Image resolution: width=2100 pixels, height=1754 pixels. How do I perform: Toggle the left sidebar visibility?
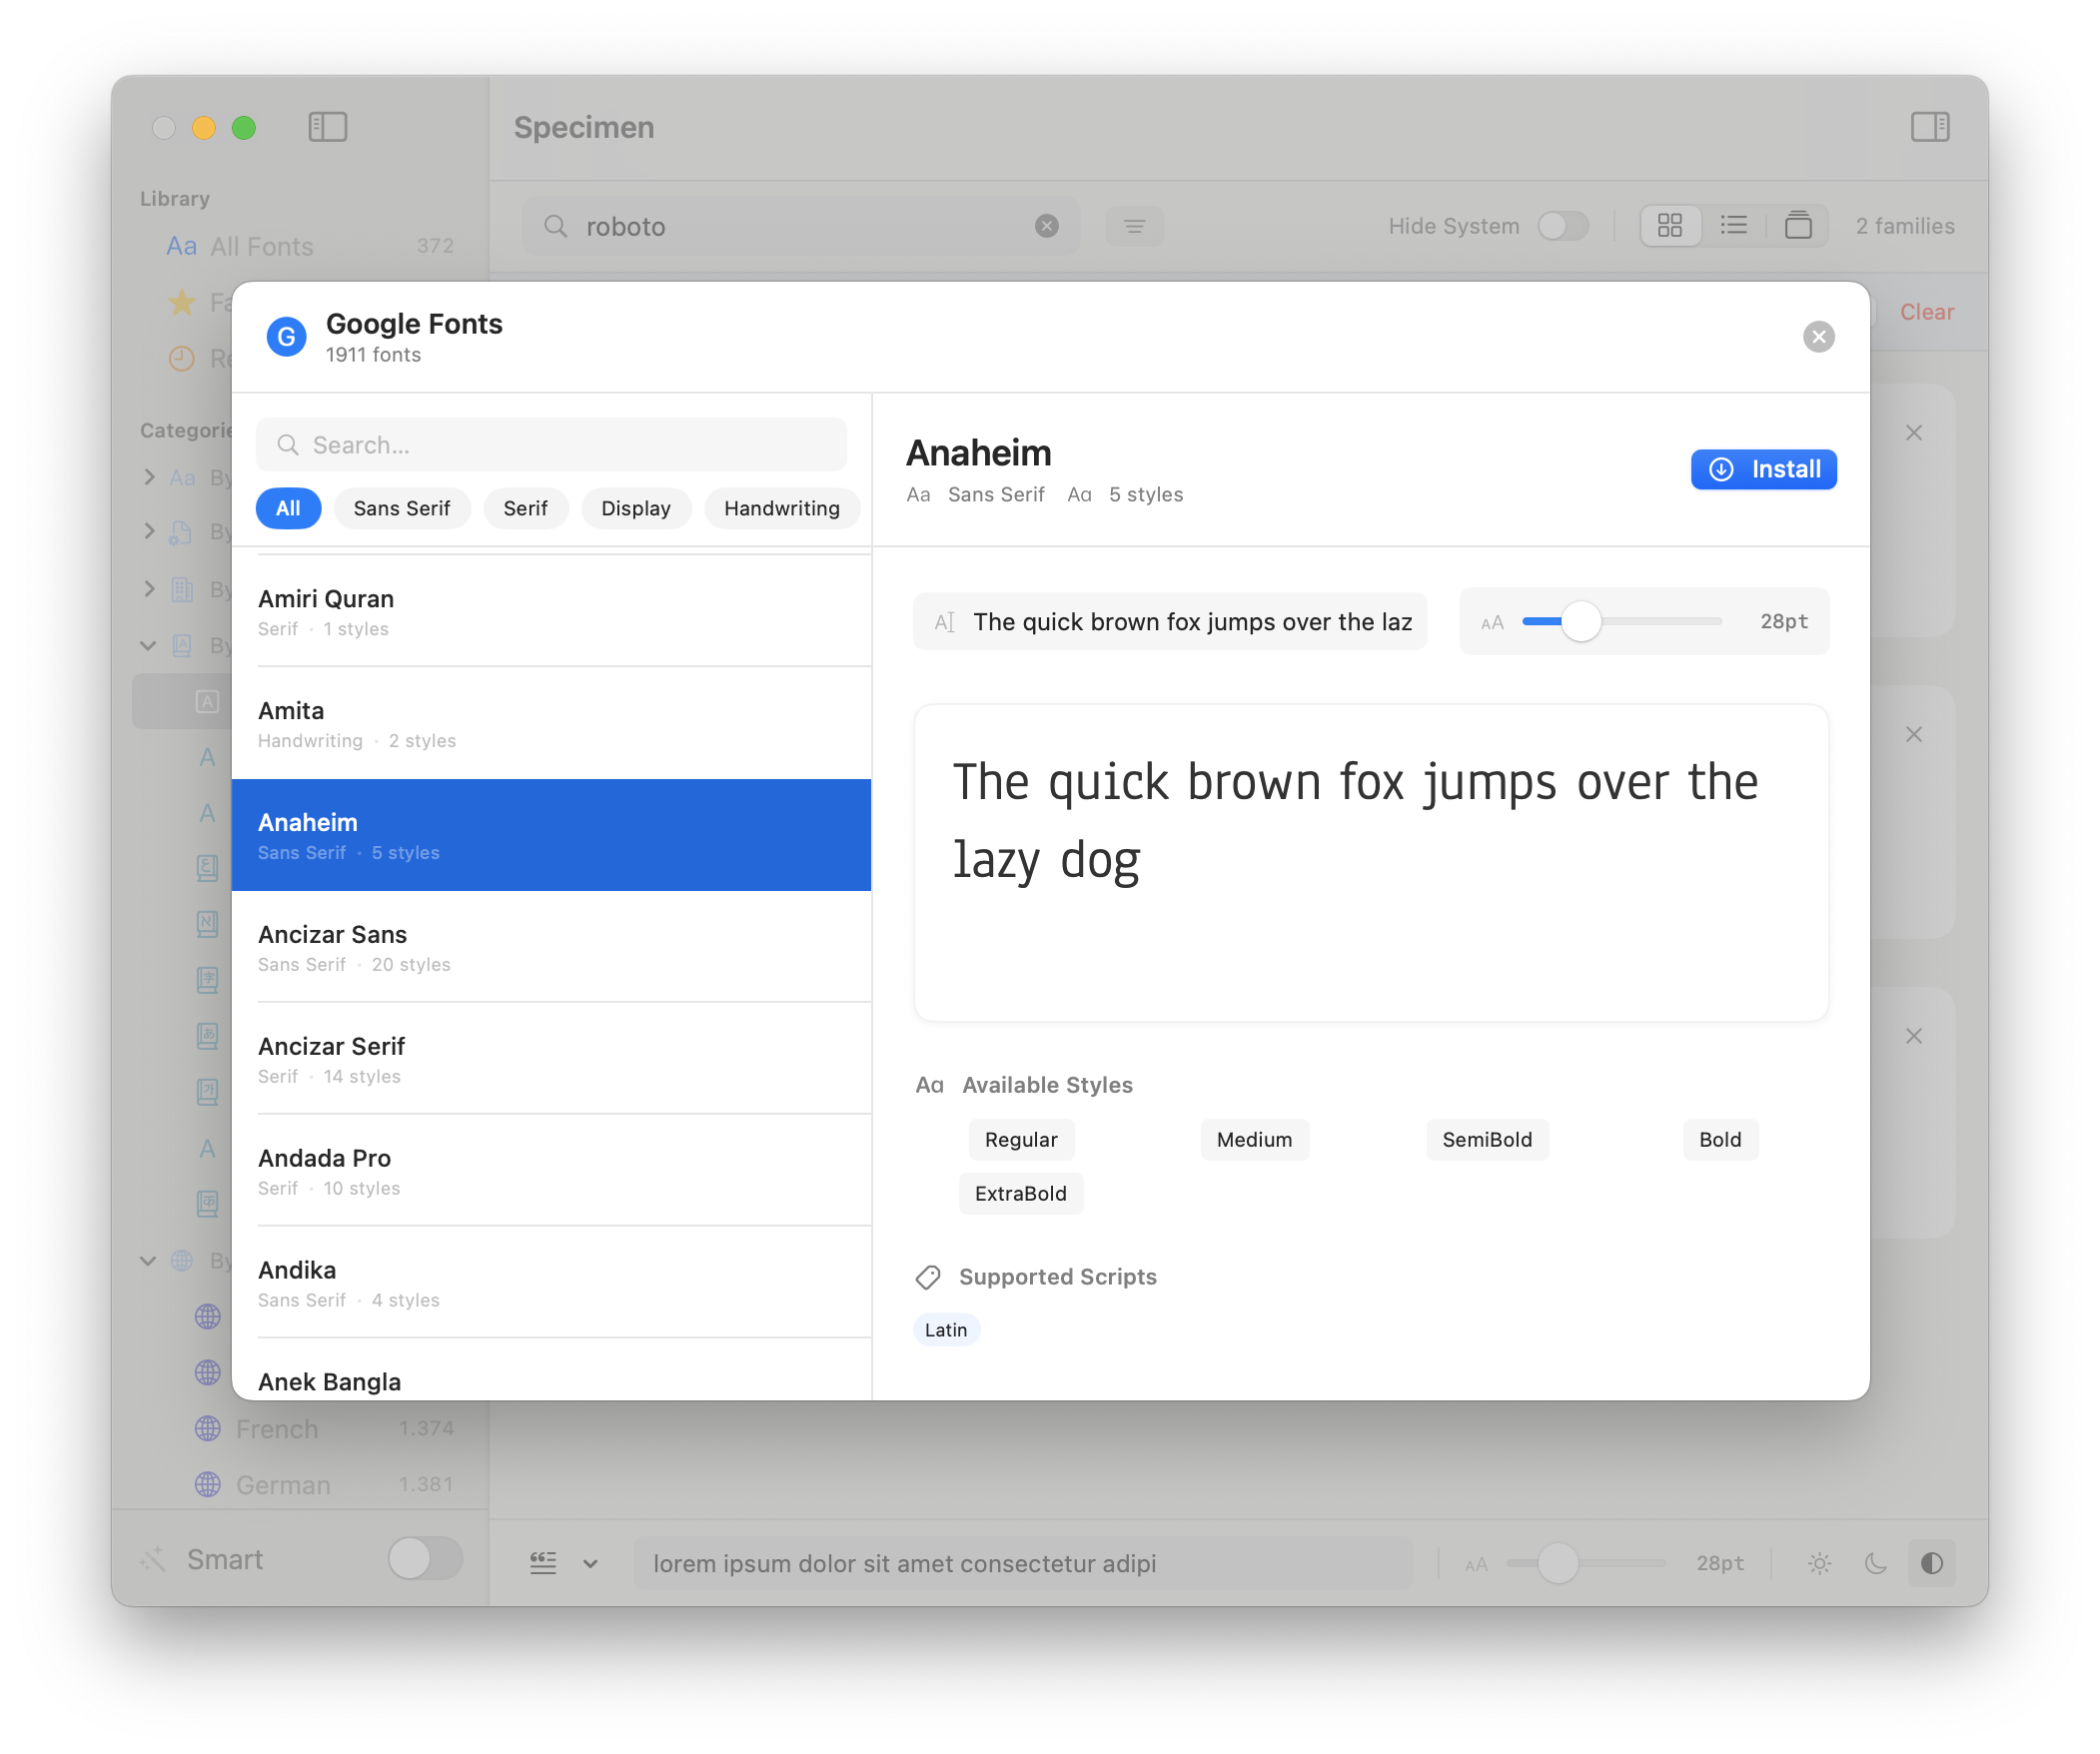click(328, 127)
